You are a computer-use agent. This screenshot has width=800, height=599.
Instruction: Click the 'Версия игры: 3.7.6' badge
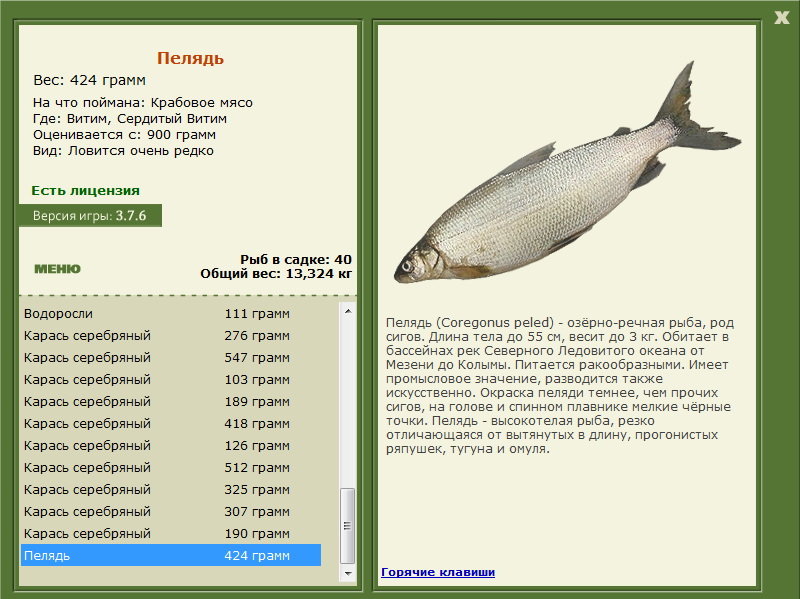90,215
